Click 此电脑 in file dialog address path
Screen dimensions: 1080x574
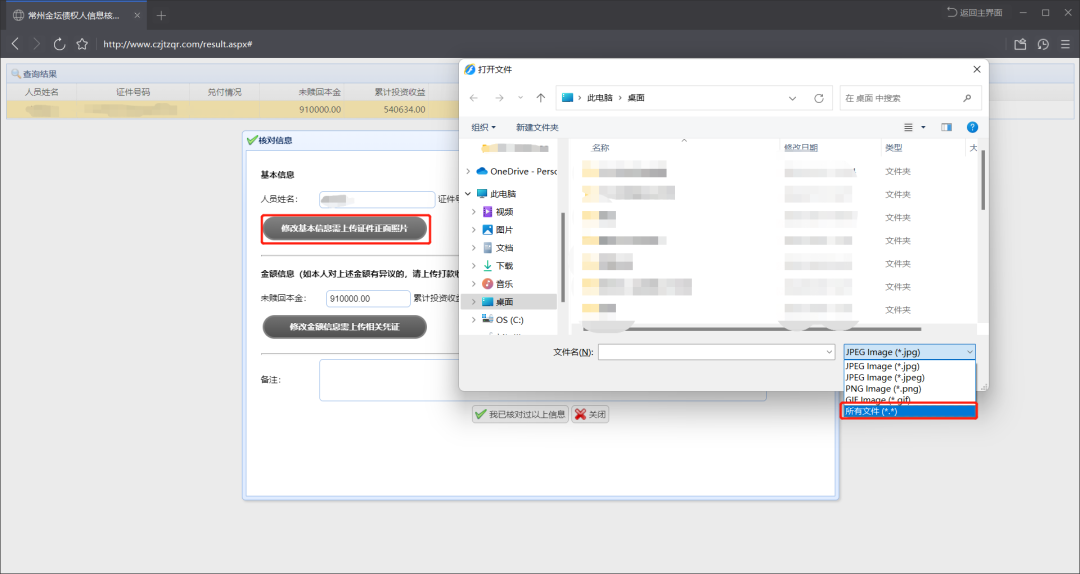tap(599, 98)
